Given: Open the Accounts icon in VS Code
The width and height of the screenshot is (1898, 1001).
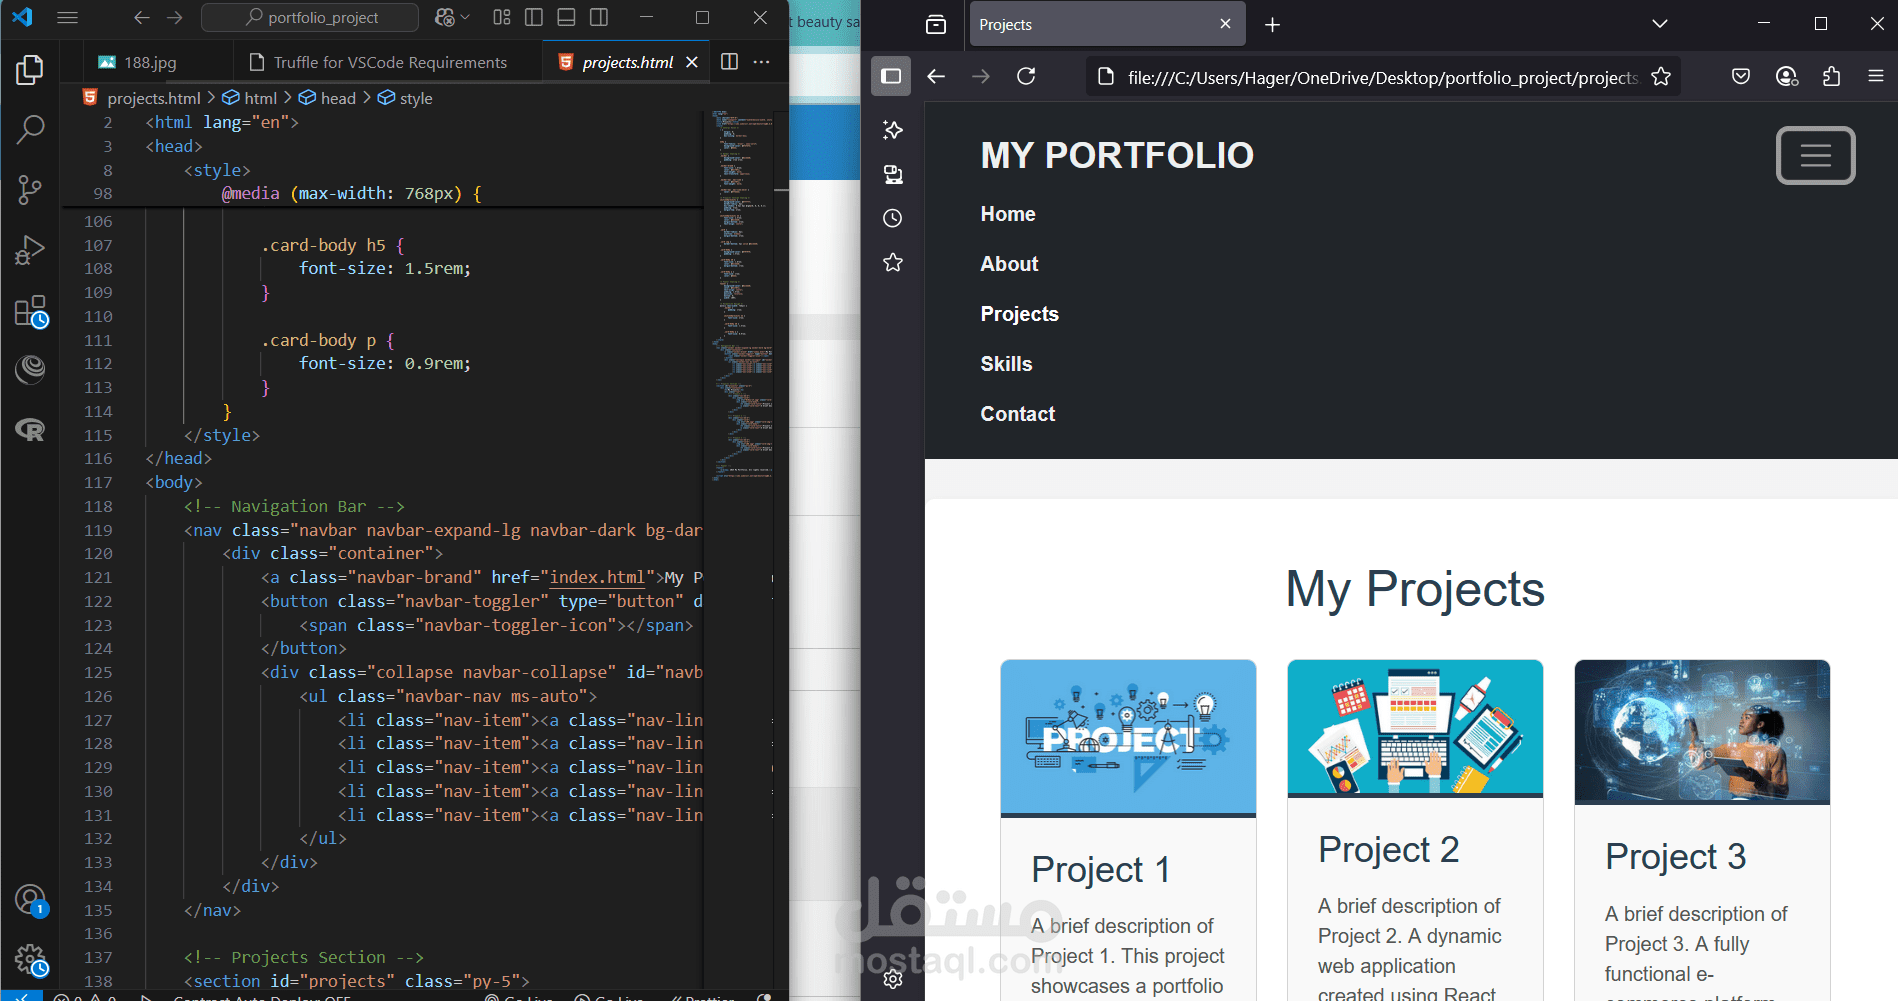Looking at the screenshot, I should 30,900.
